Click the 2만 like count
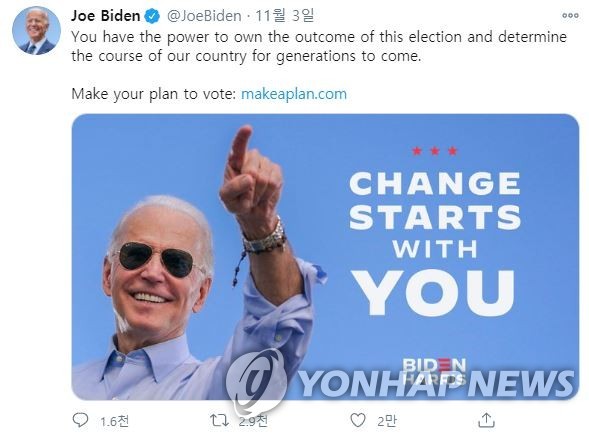 (x=387, y=421)
